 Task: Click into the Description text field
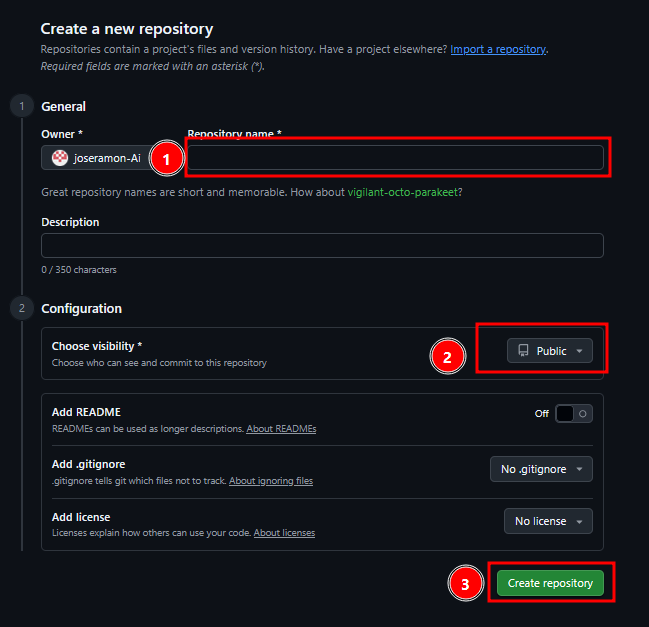pos(322,246)
